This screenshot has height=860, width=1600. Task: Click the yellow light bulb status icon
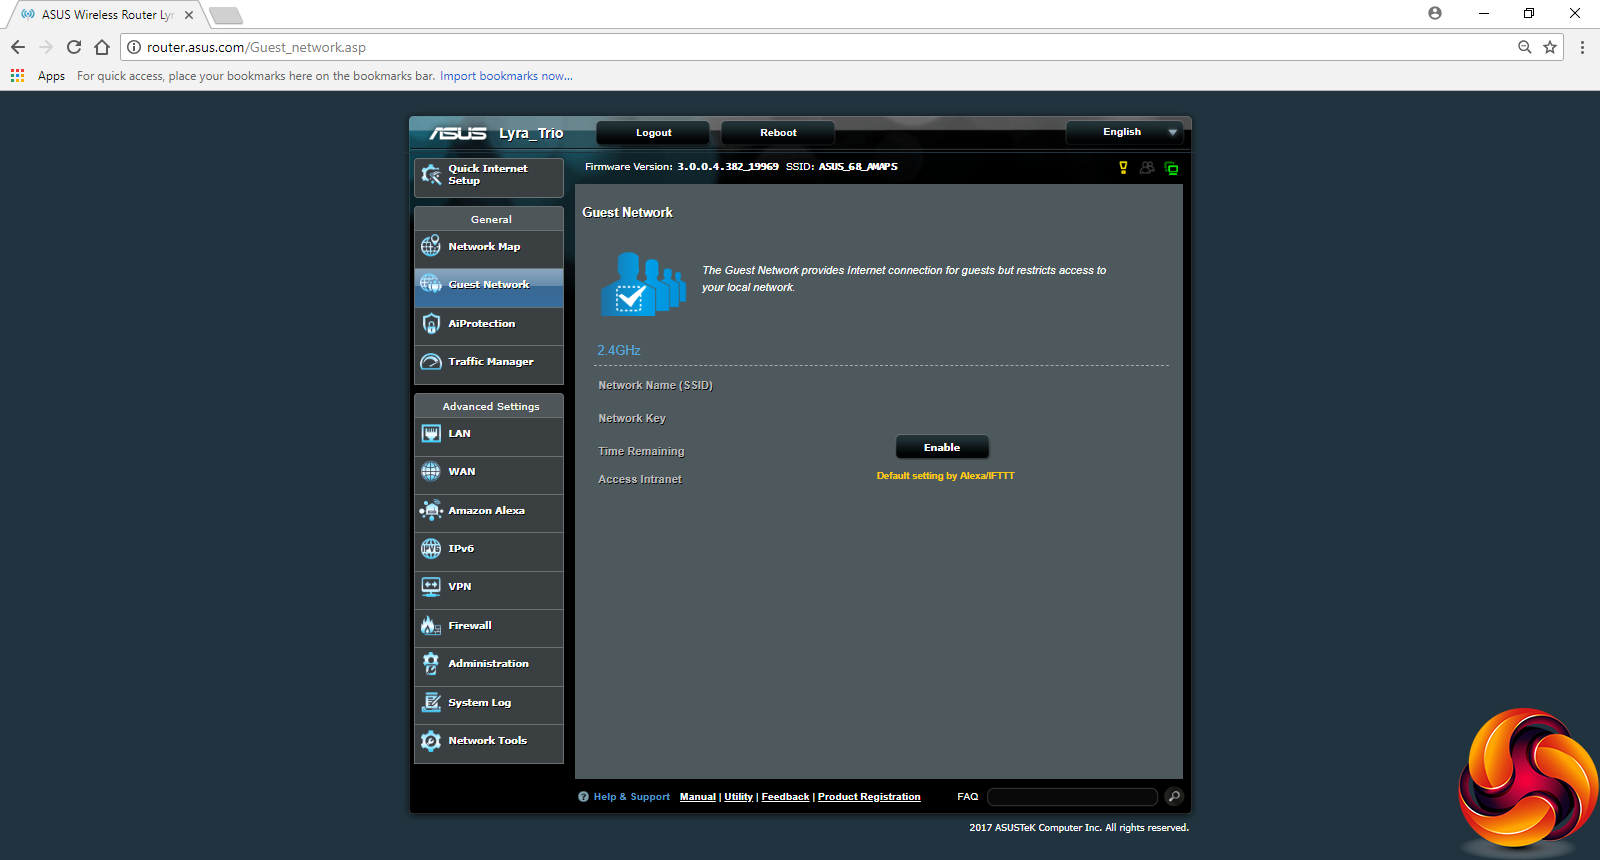pos(1123,168)
